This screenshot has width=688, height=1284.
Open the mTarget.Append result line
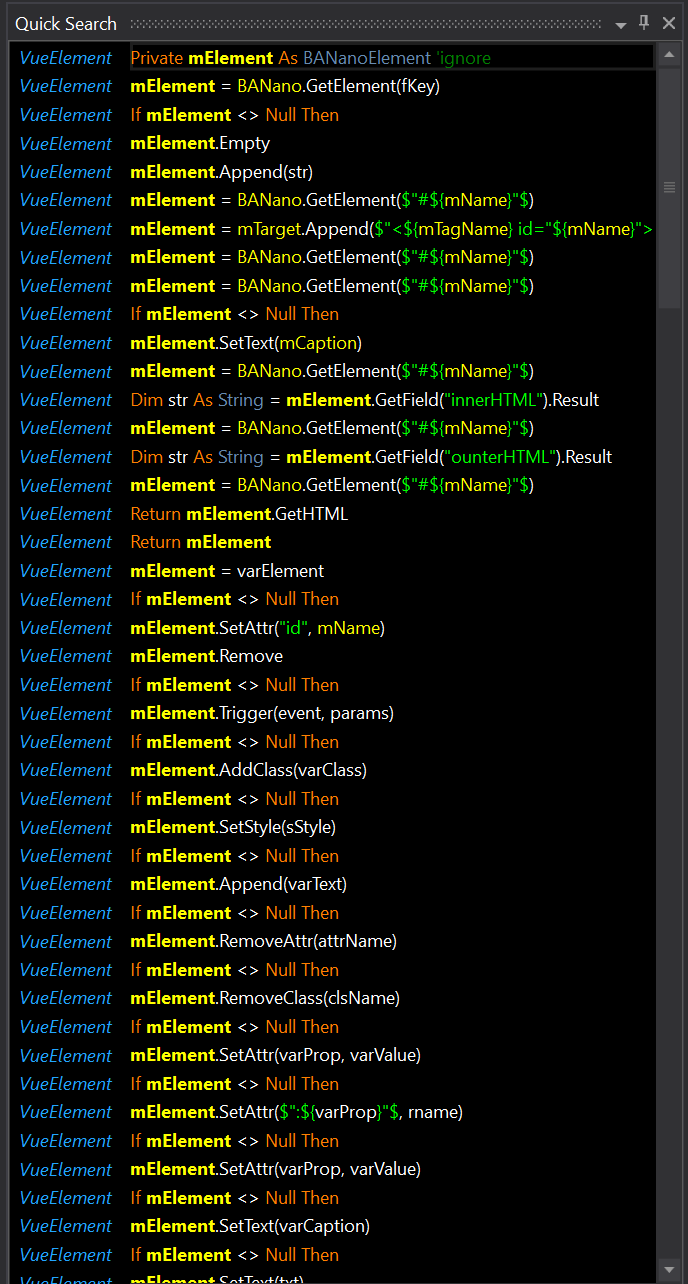[390, 229]
